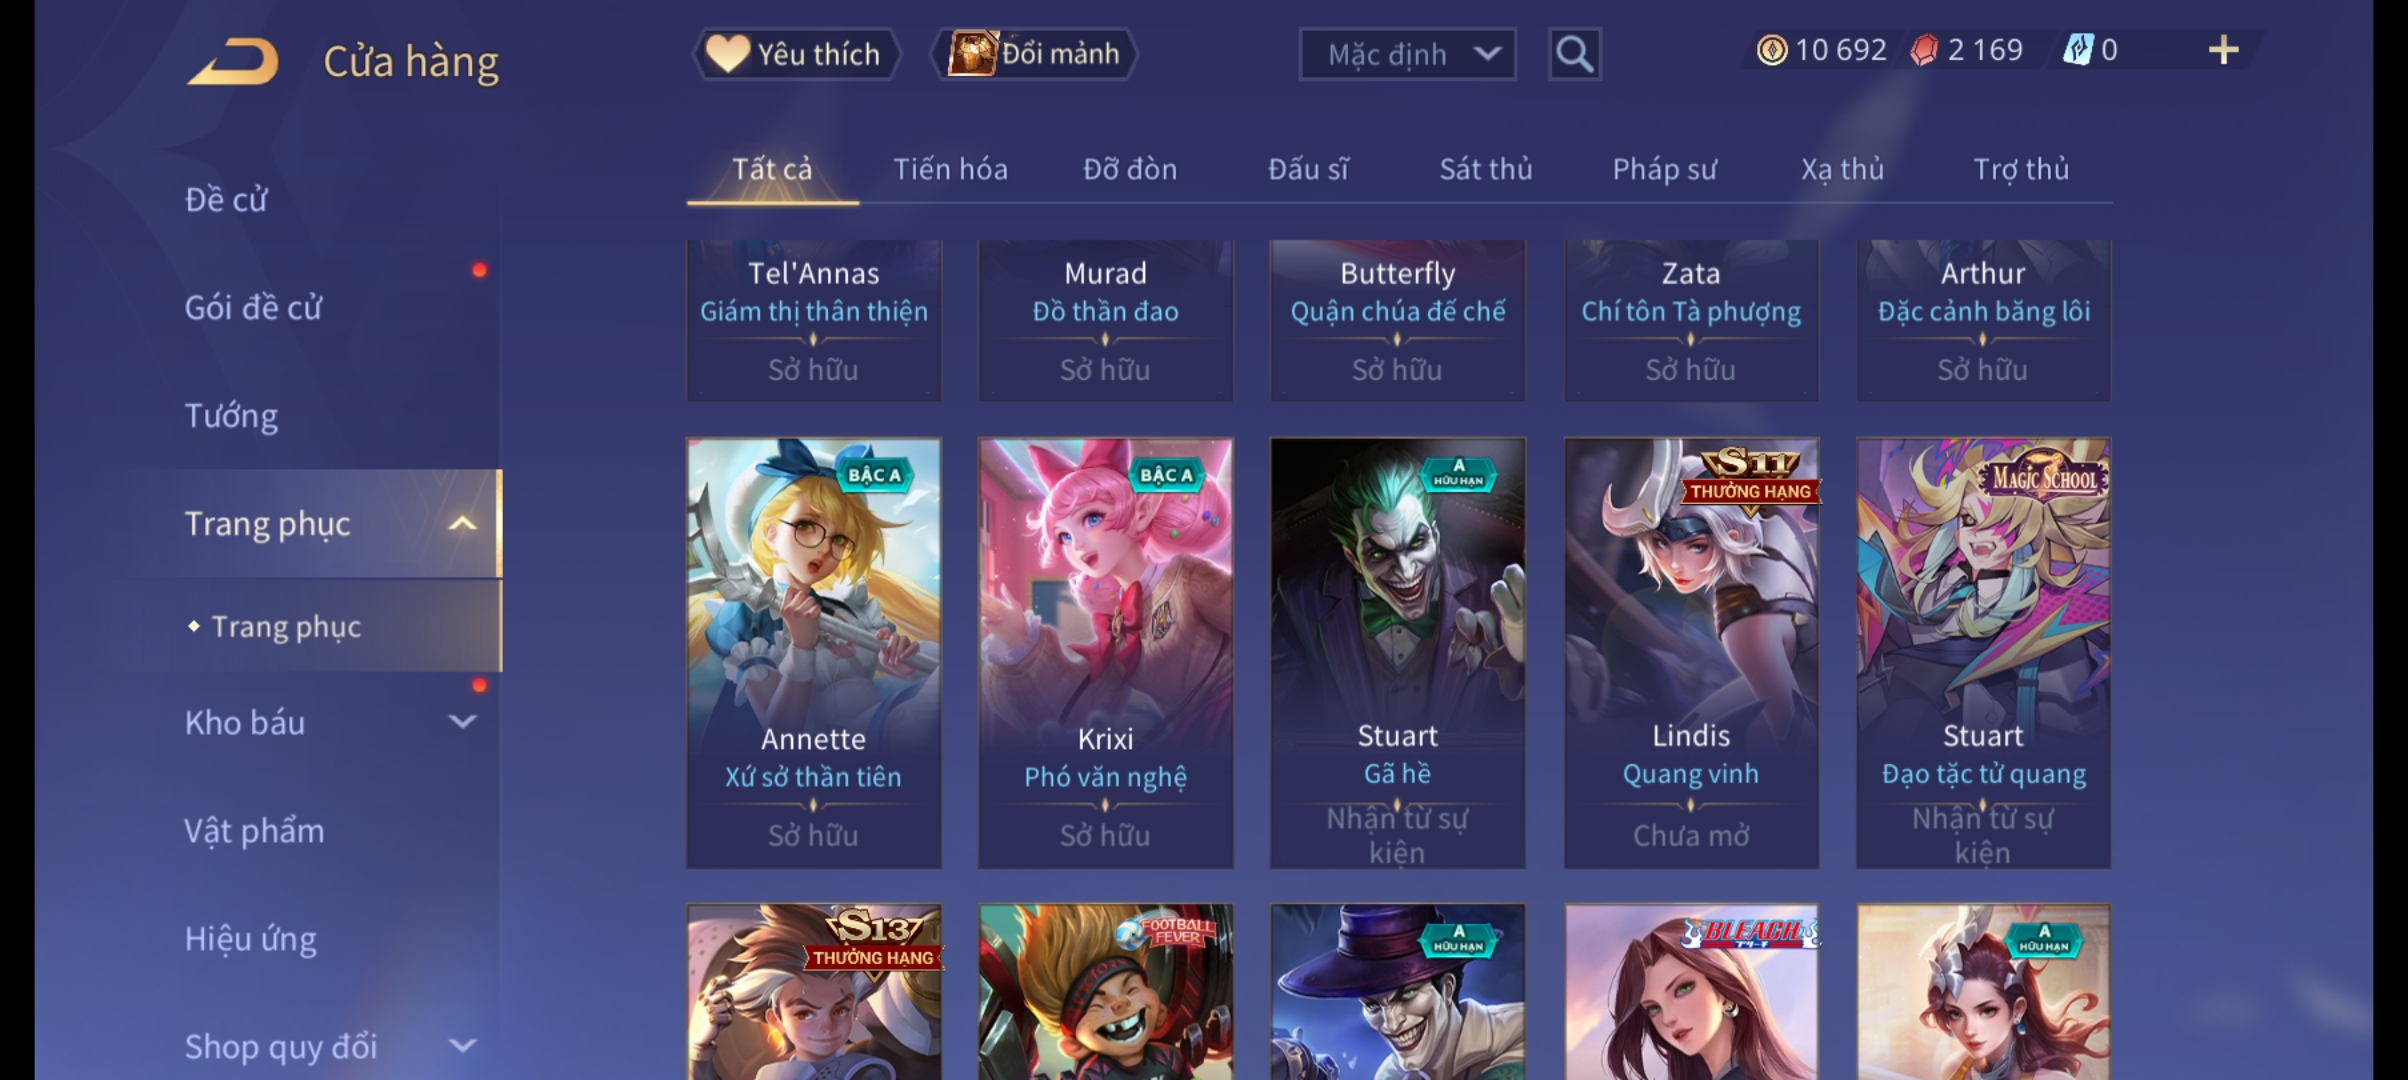The height and width of the screenshot is (1080, 2408).
Task: Open Hiệu ứng in the sidebar
Action: click(250, 938)
